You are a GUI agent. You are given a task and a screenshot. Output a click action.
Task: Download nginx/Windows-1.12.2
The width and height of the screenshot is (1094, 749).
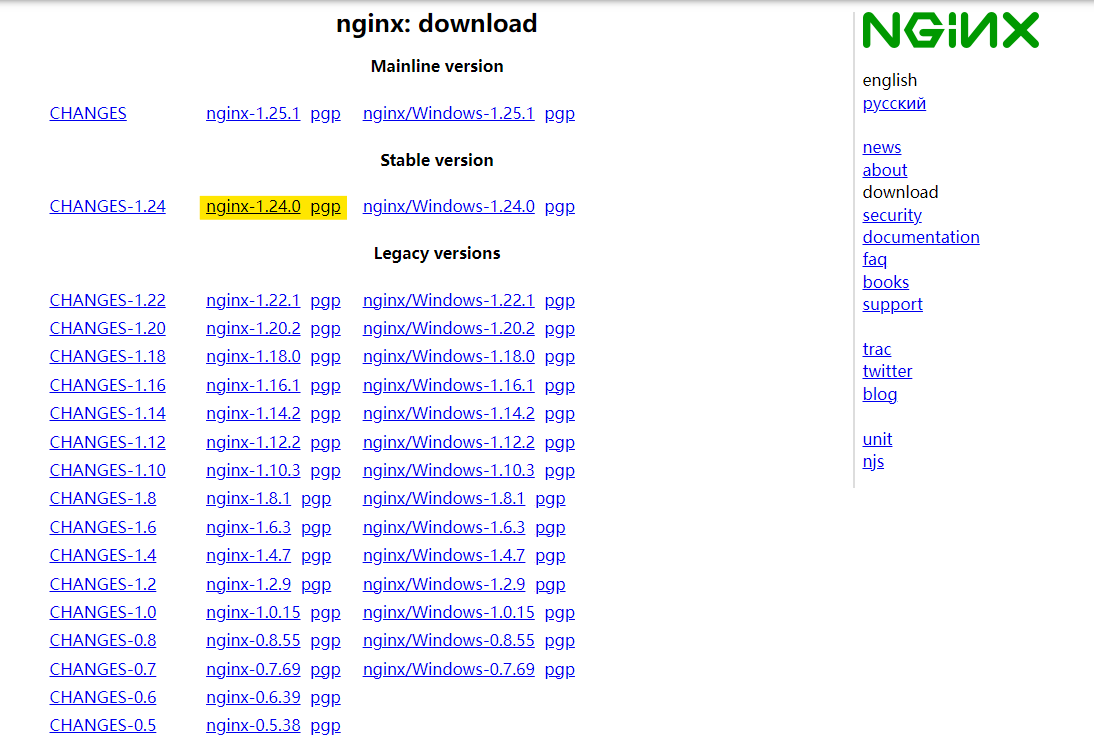pos(449,442)
